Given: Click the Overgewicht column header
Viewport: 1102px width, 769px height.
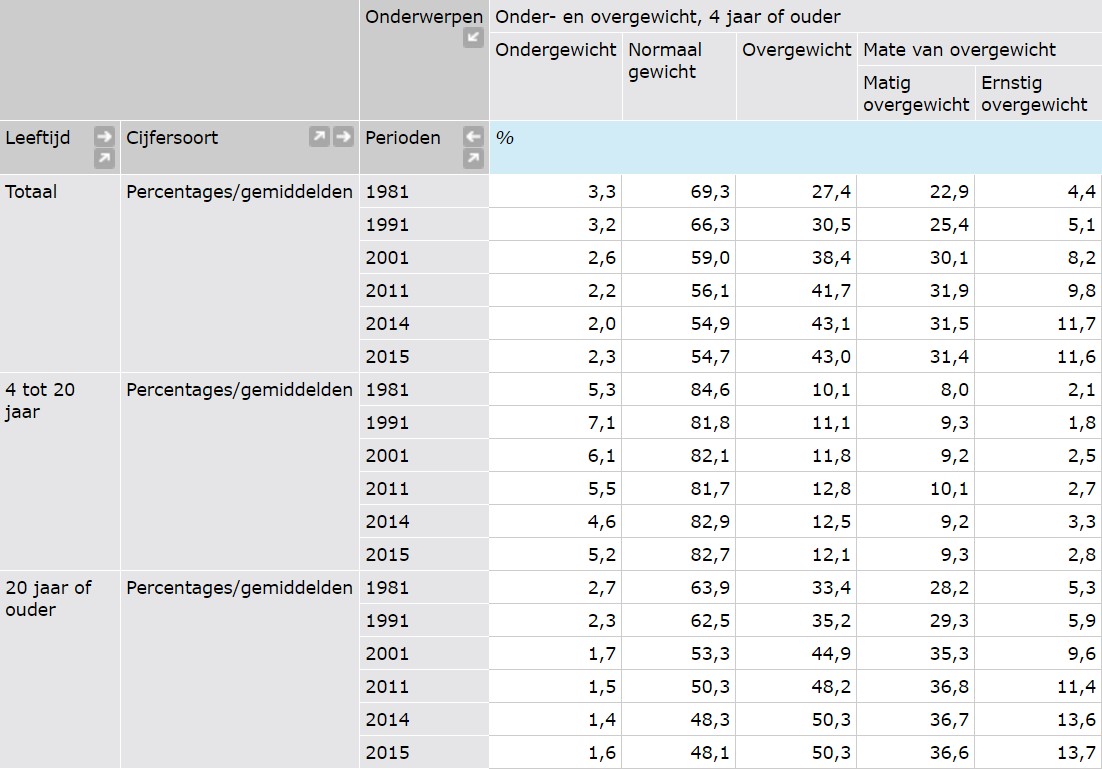Looking at the screenshot, I should coord(796,50).
